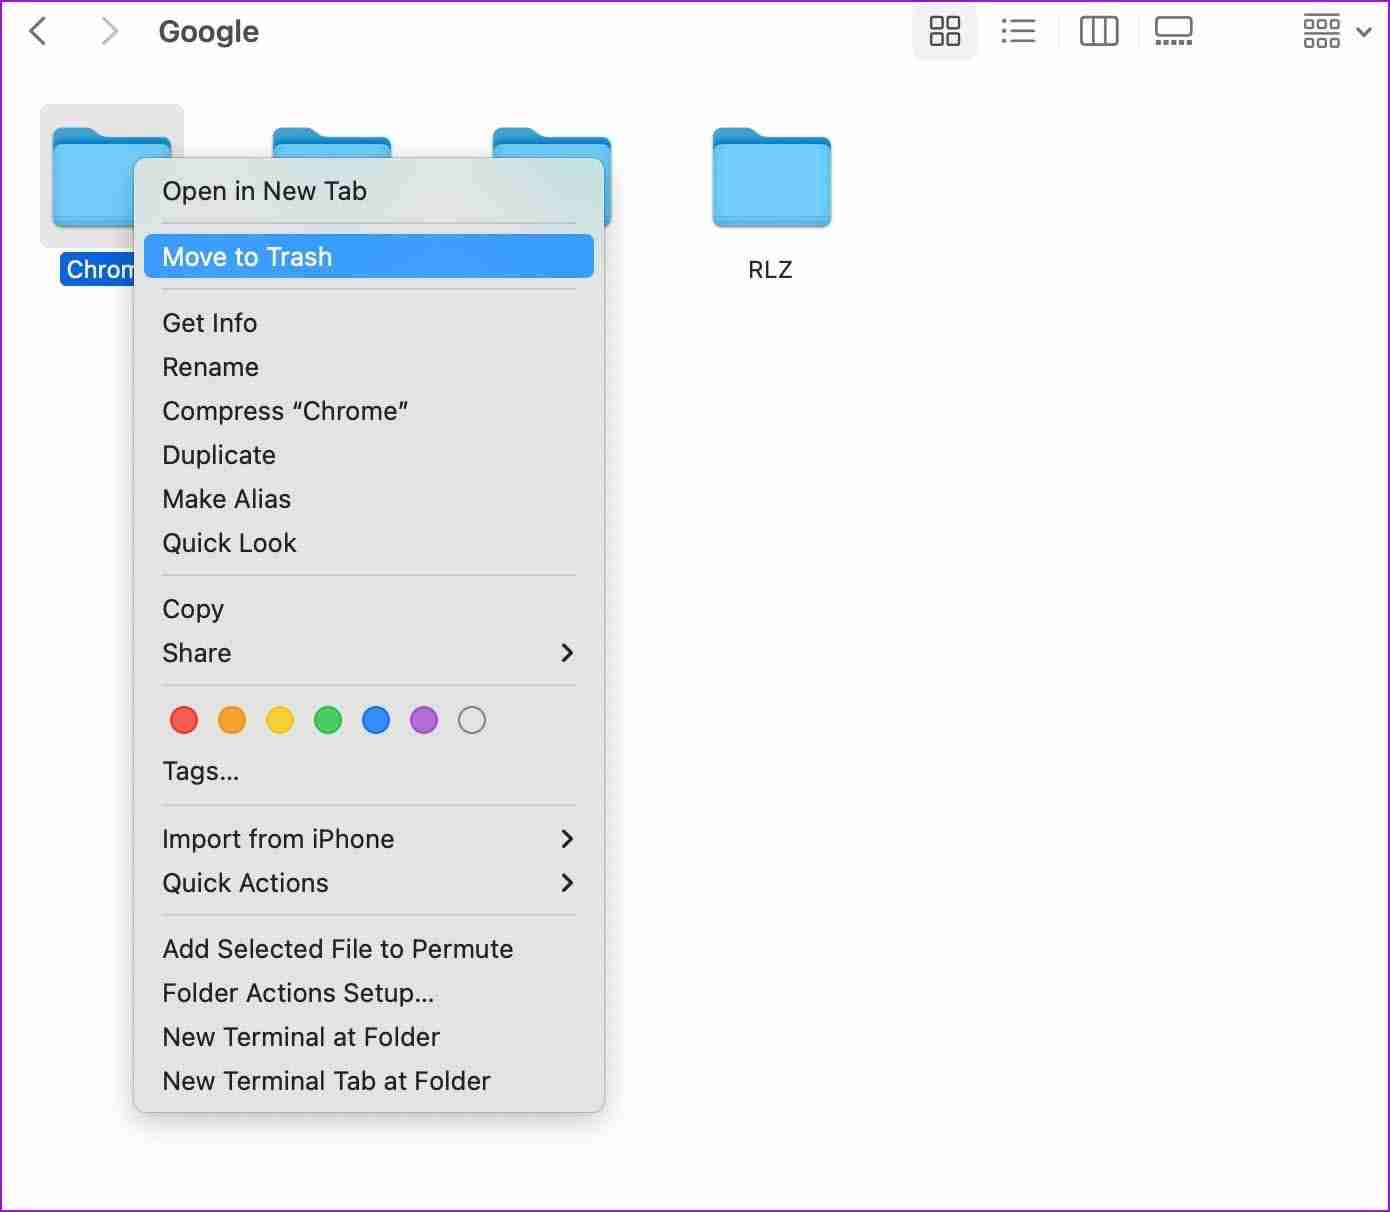1390x1212 pixels.
Task: Choose New Terminal at Folder
Action: tap(369, 1037)
